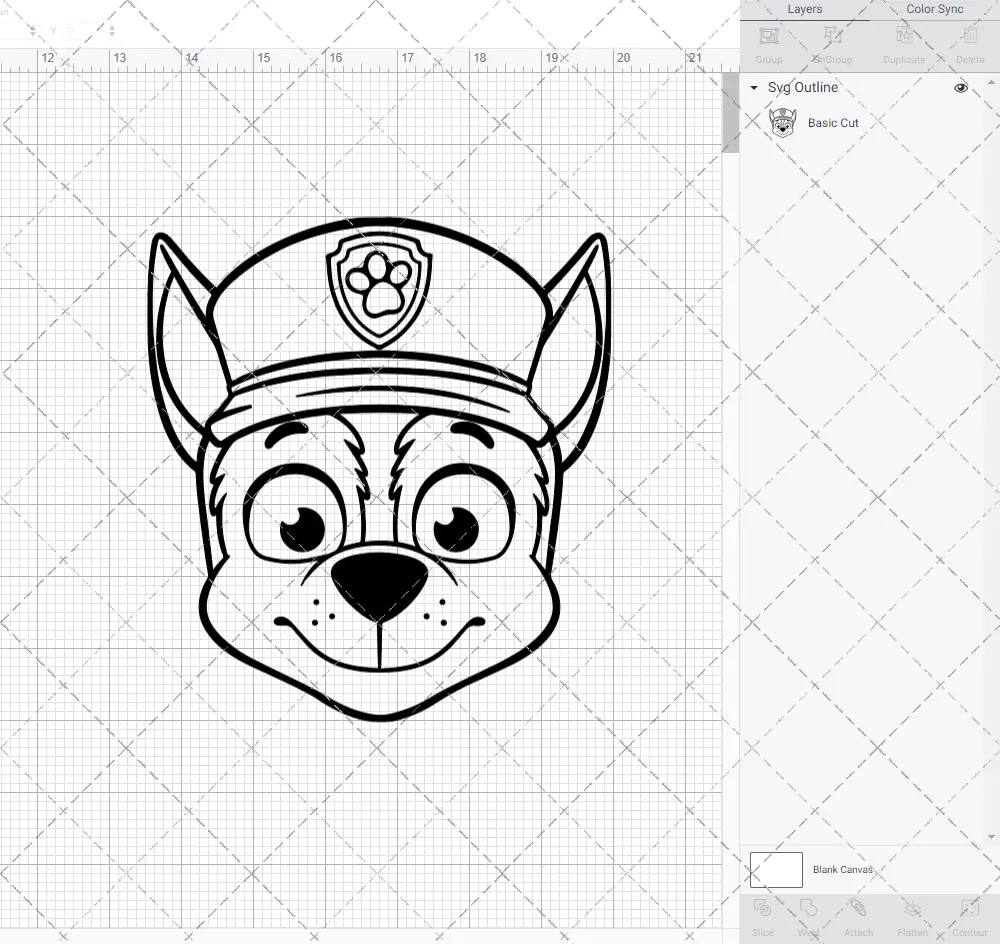Click the Y value stepper up arrow
1000x944 pixels.
coord(112,27)
